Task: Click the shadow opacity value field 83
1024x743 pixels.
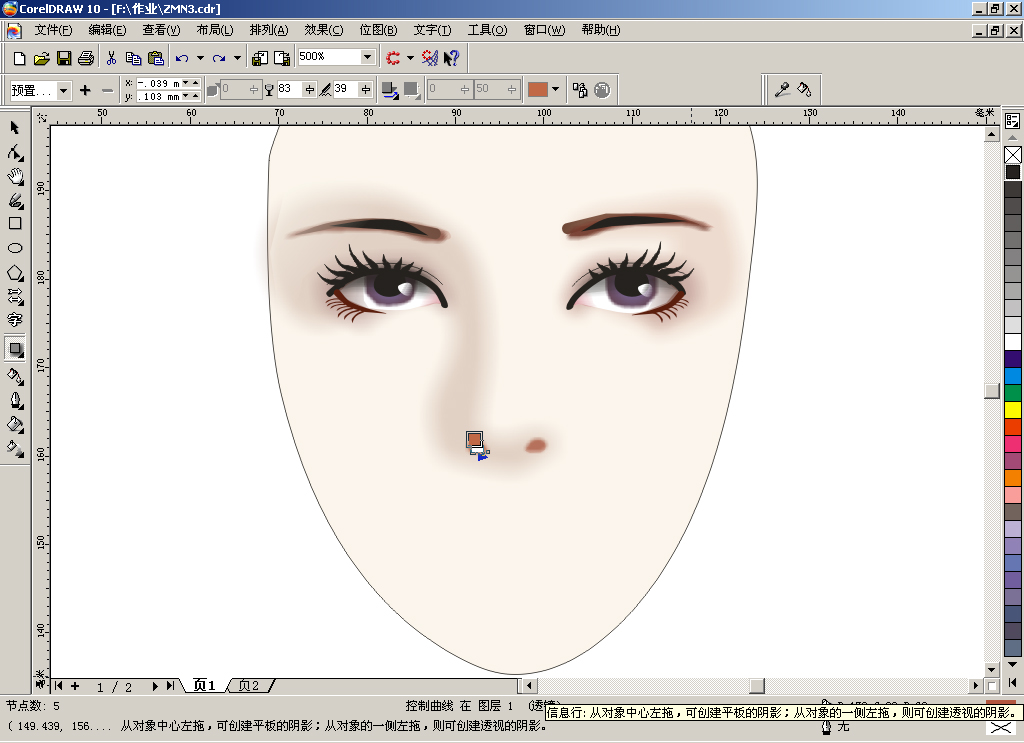Action: pyautogui.click(x=290, y=89)
